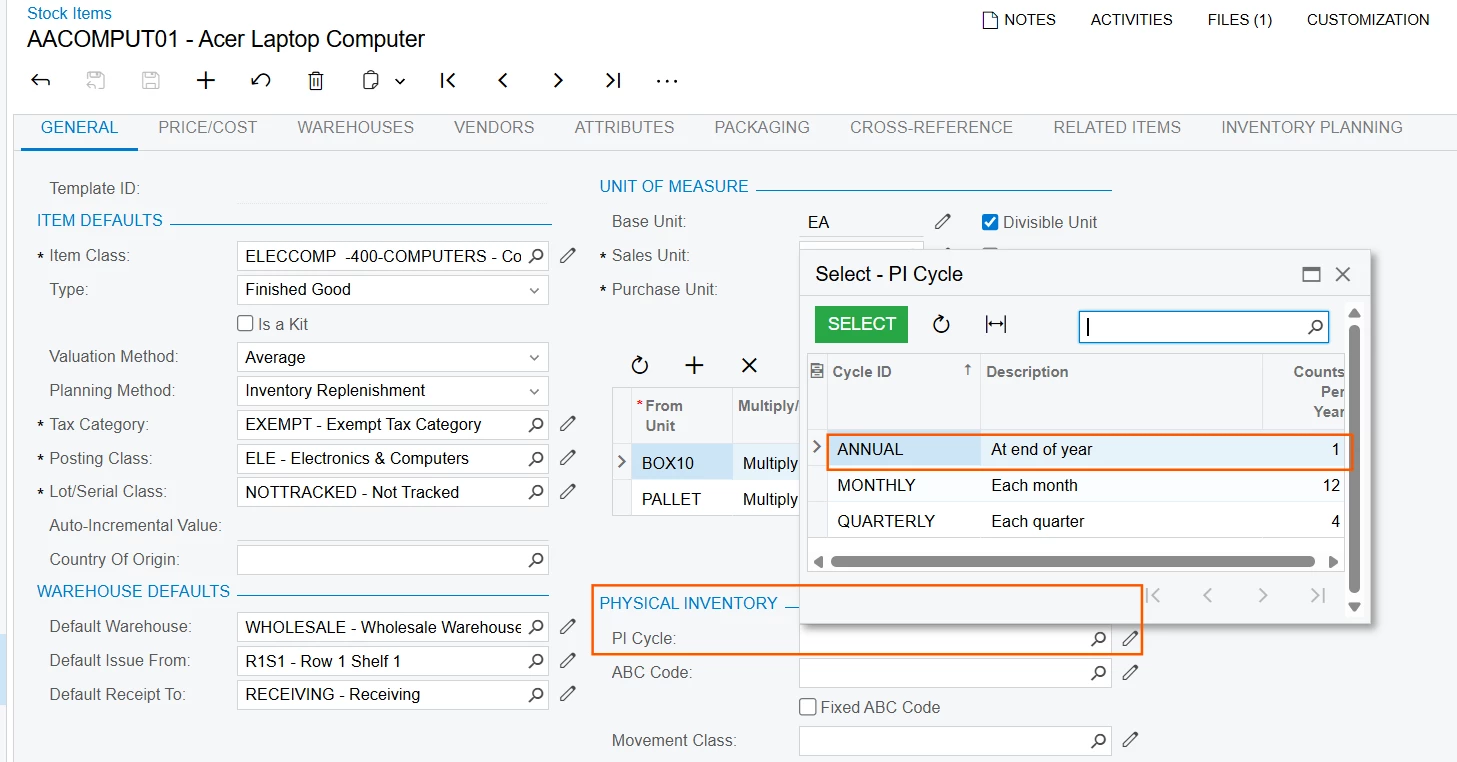1457x762 pixels.
Task: Add a unit conversion row
Action: [x=694, y=366]
